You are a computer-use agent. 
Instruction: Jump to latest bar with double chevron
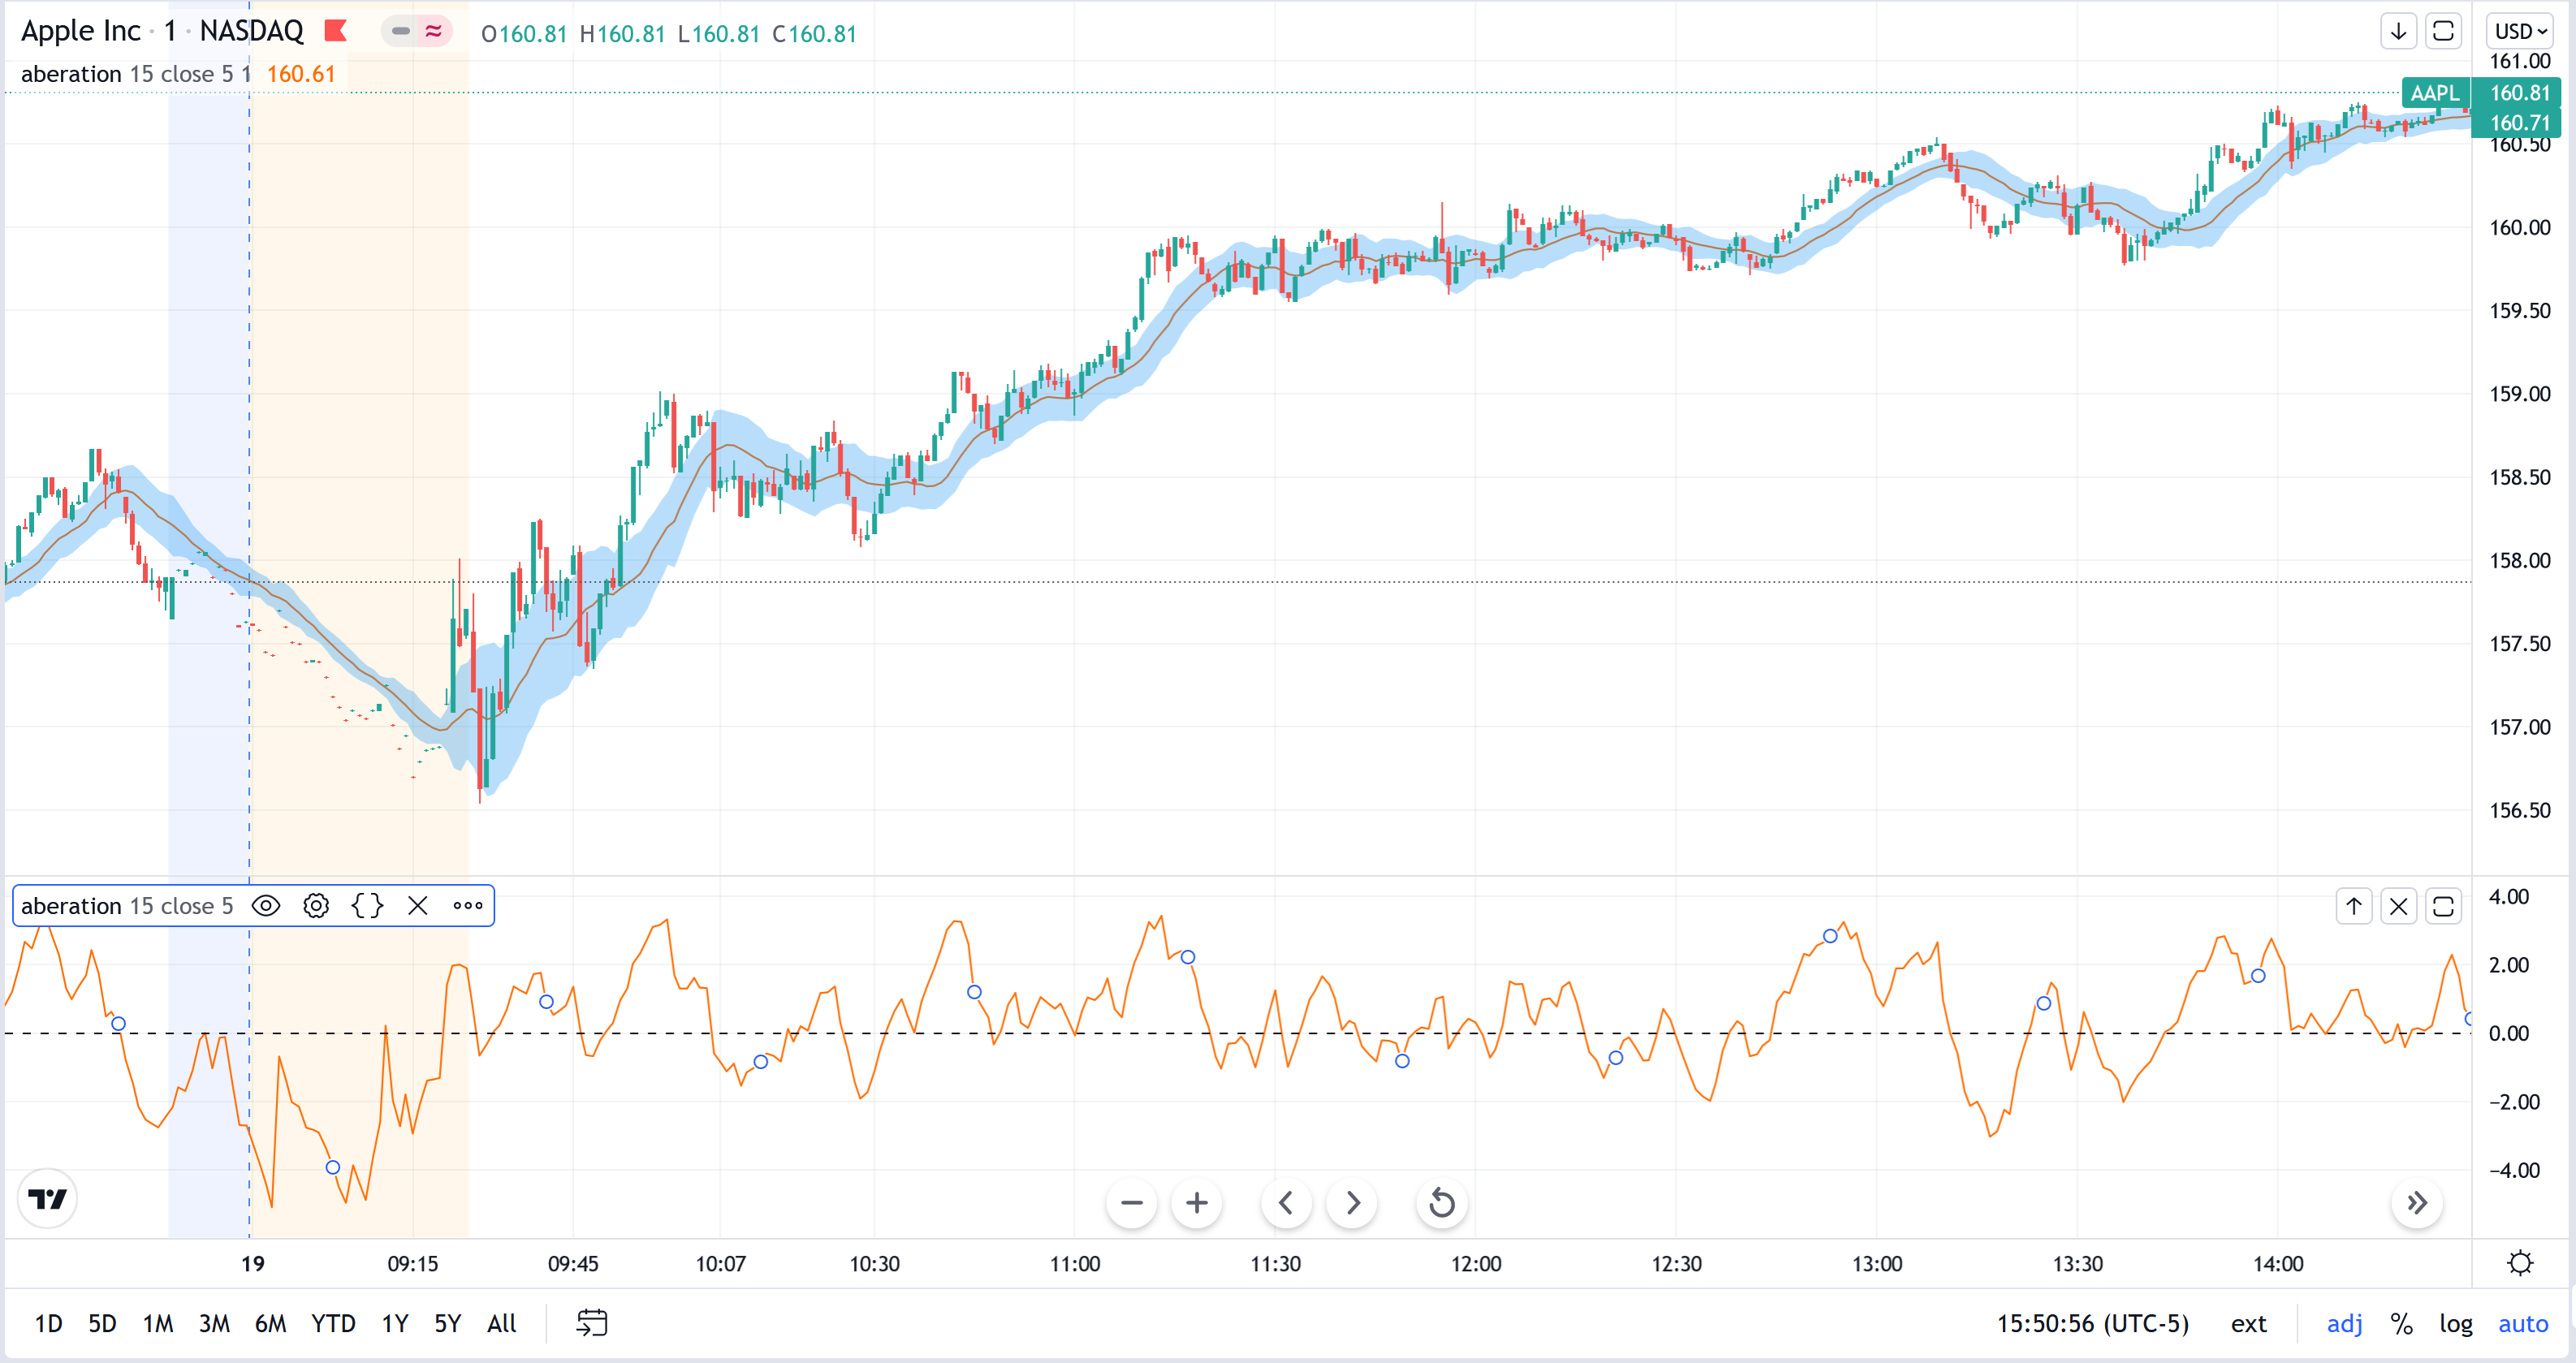click(2417, 1203)
